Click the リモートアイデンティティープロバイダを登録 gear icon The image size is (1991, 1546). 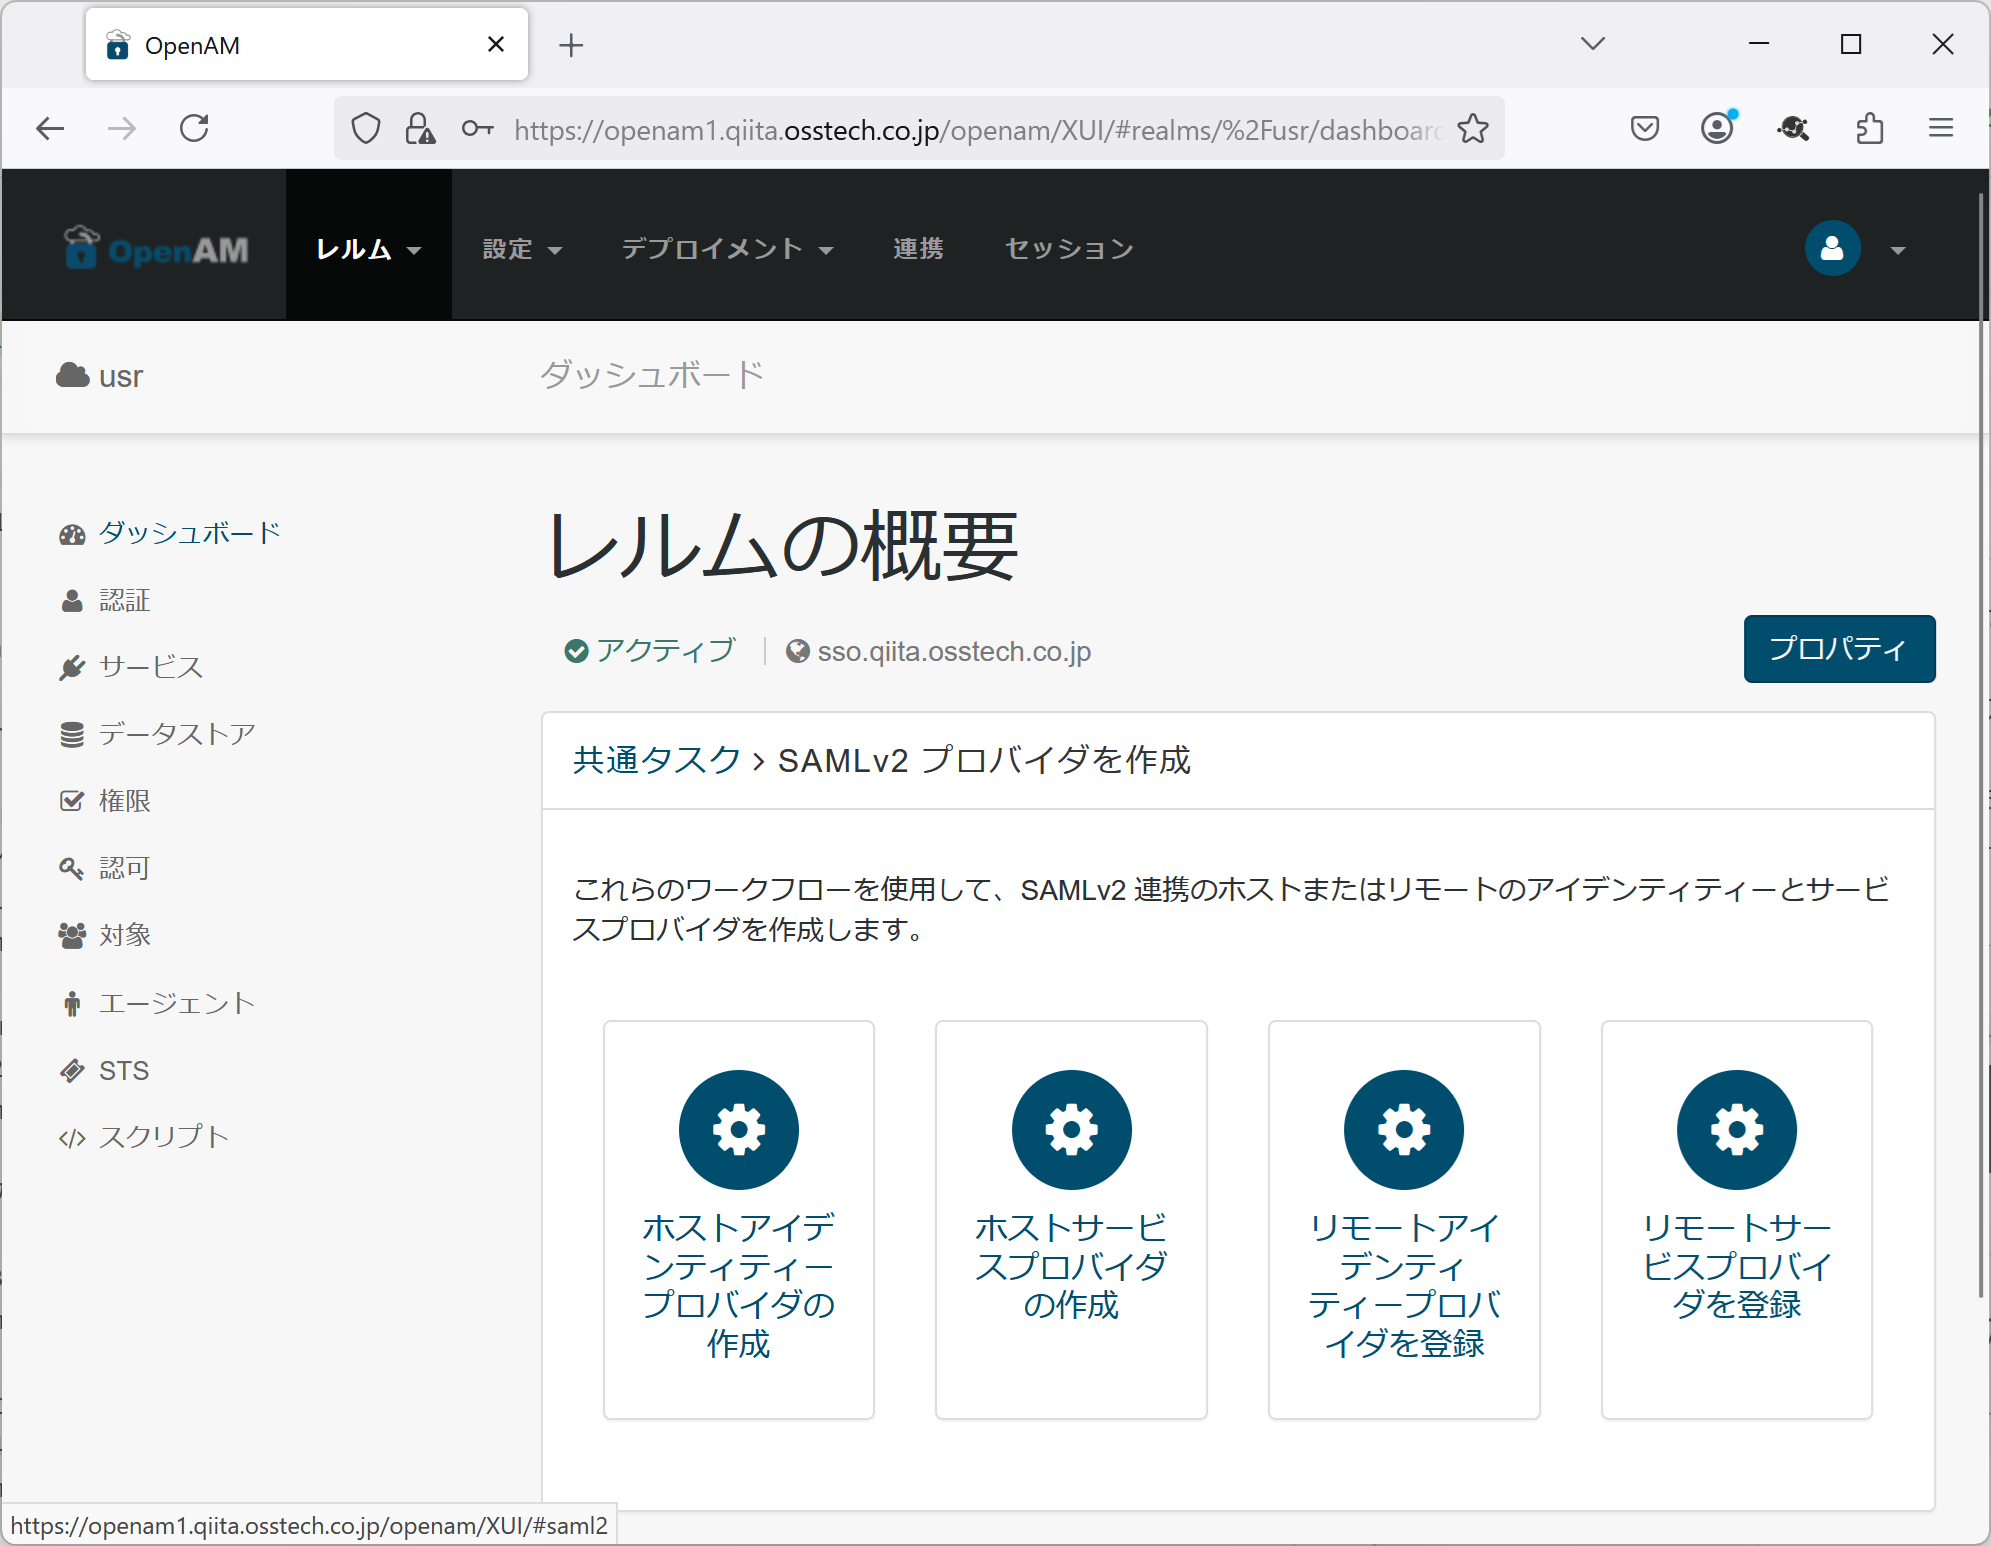click(x=1403, y=1130)
